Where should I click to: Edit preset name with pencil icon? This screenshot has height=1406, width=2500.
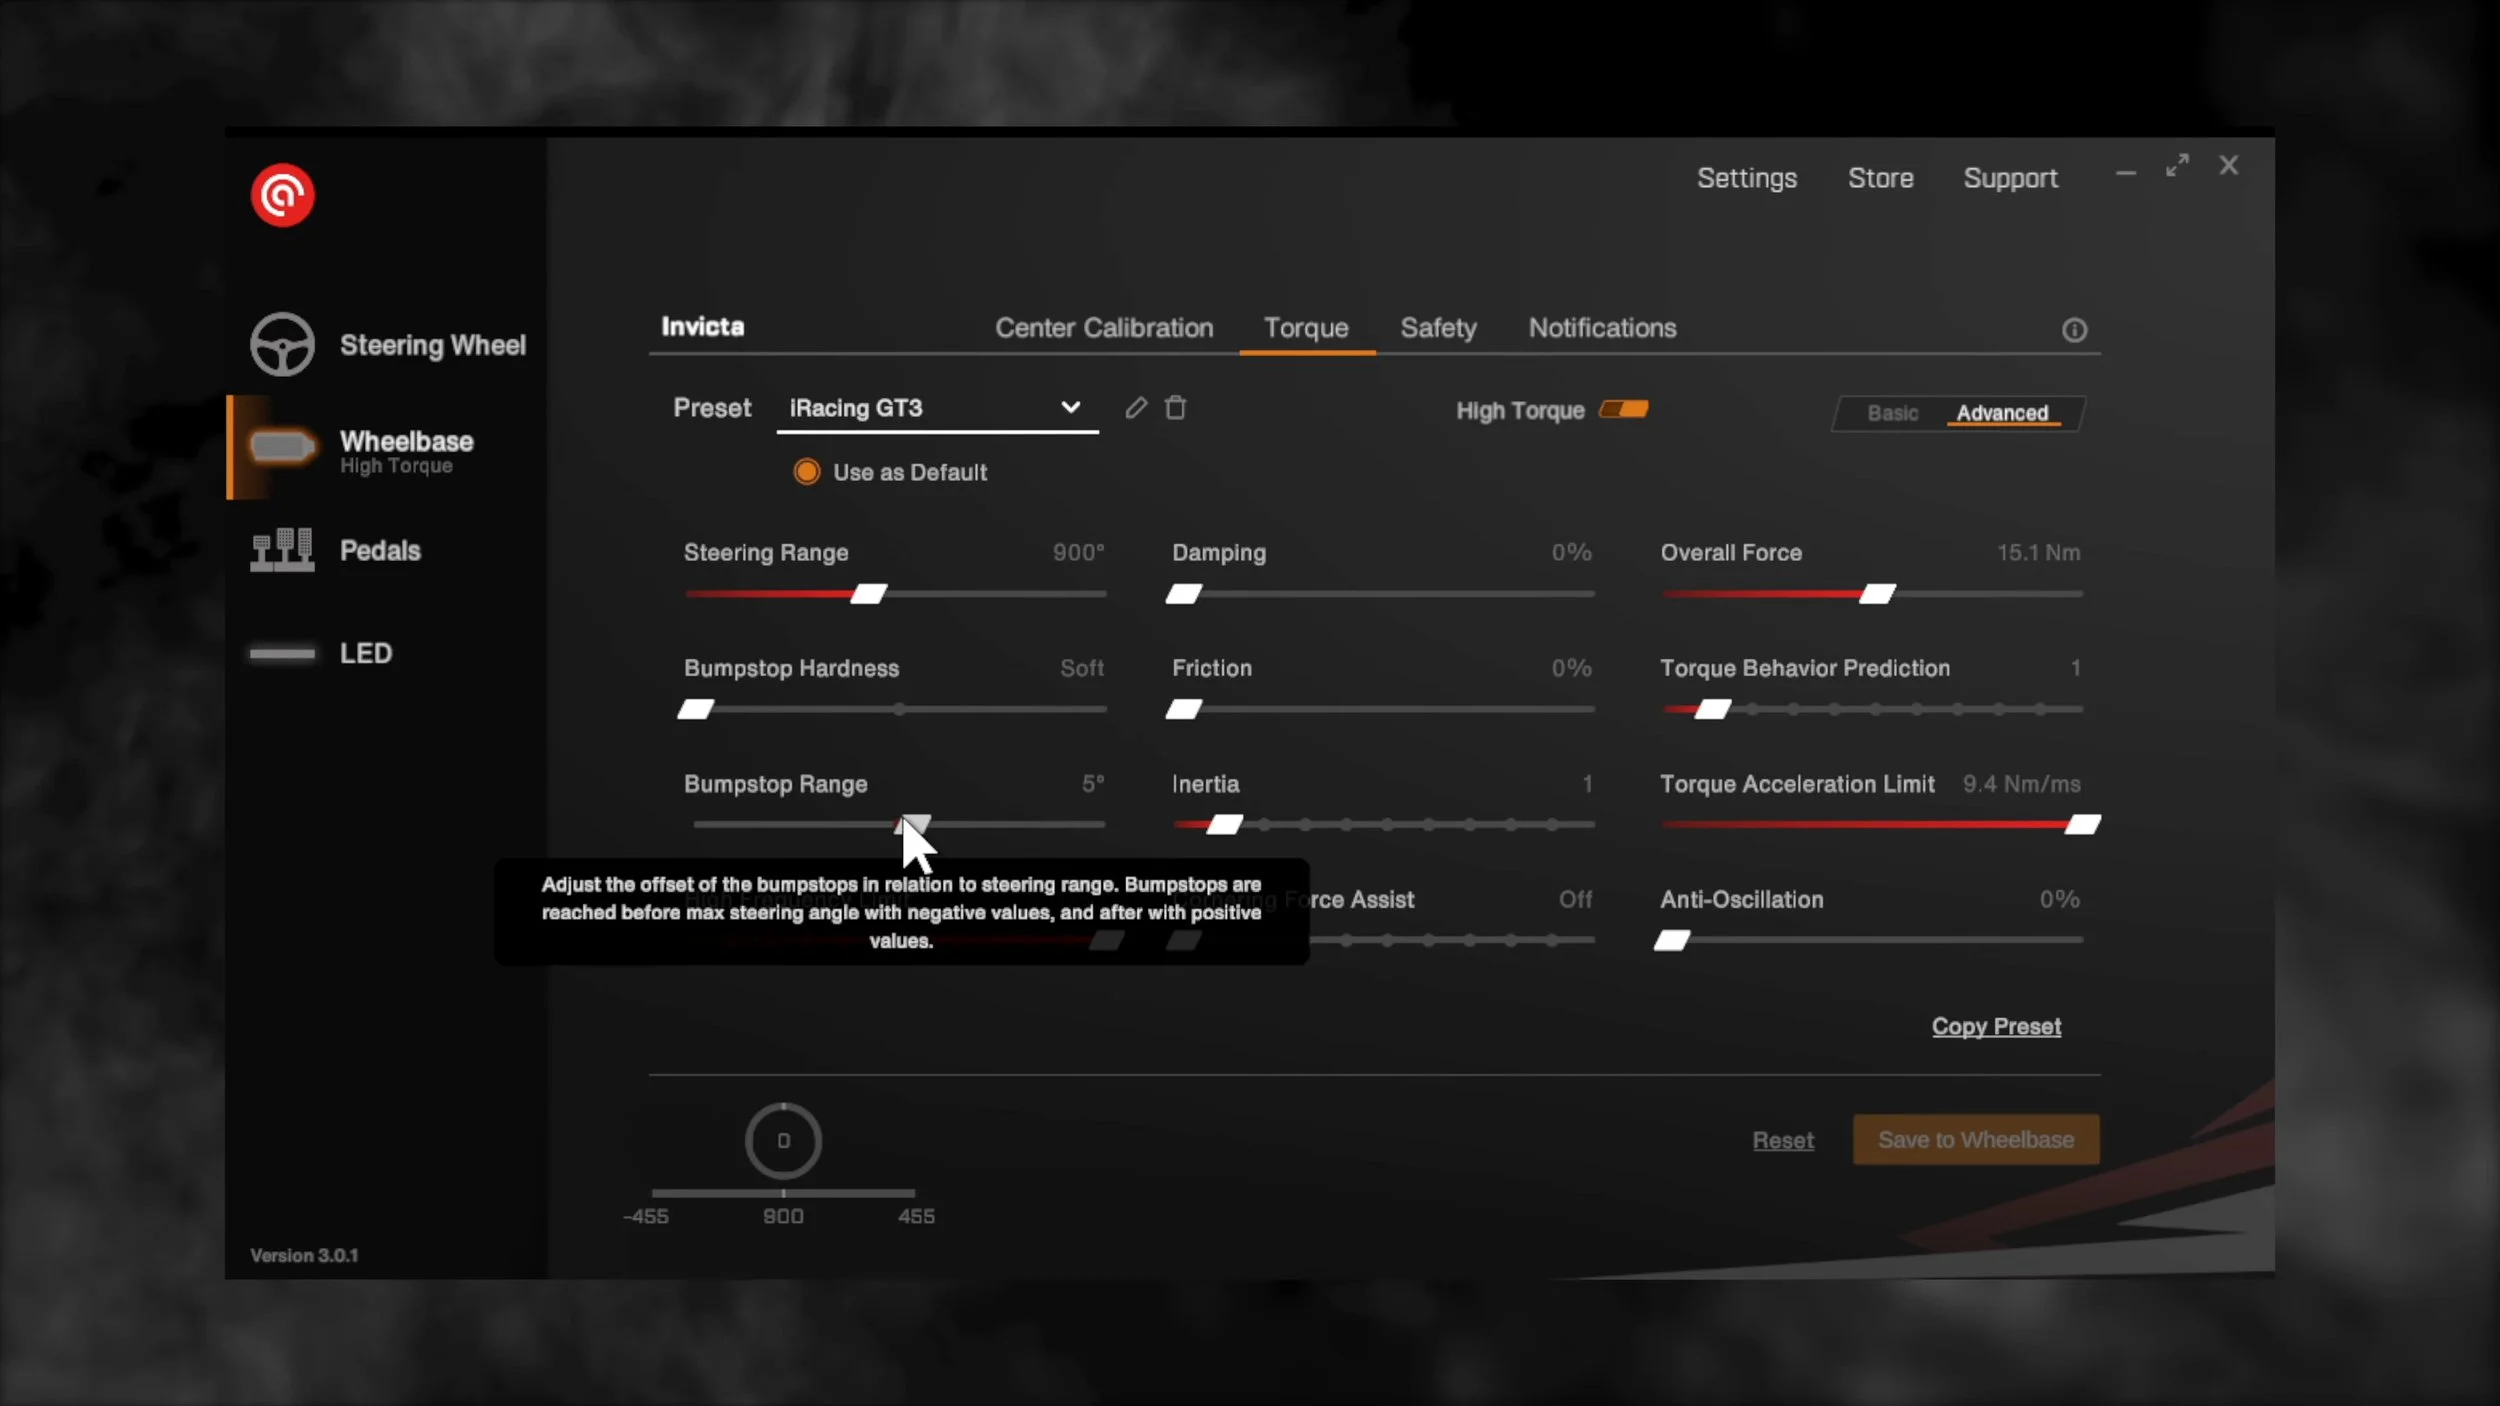point(1136,408)
